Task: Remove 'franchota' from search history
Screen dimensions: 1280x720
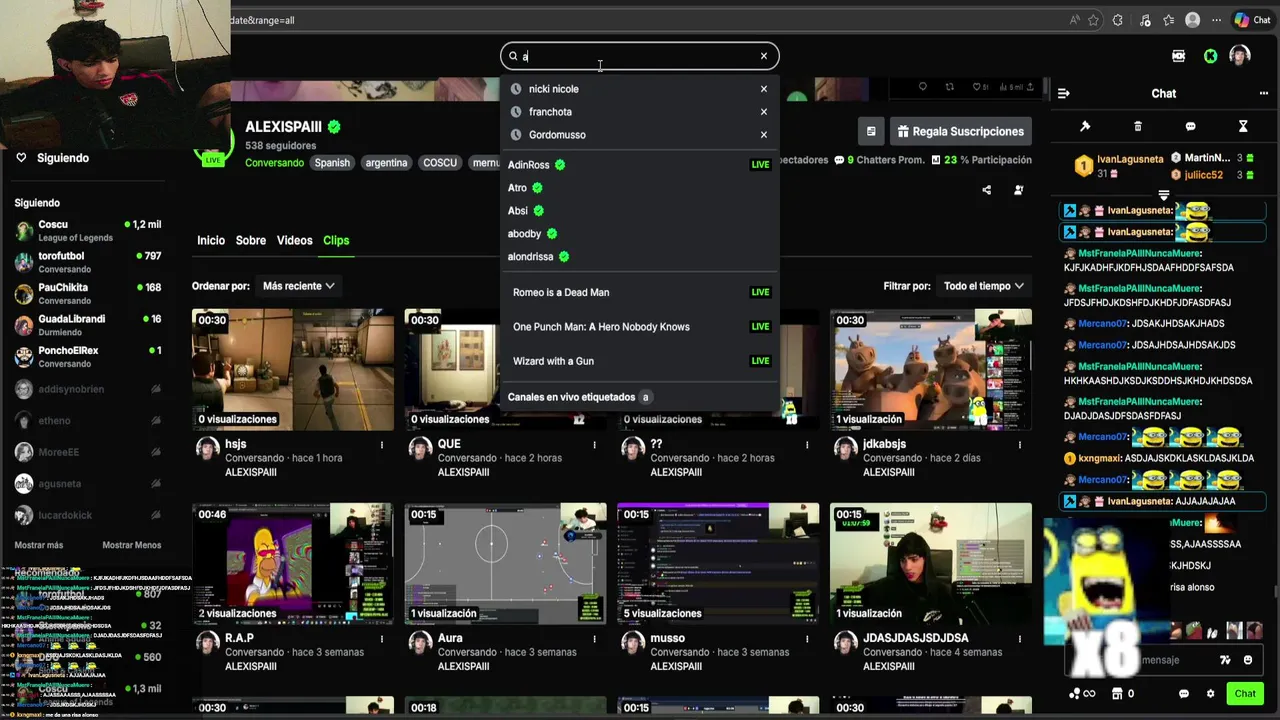Action: (764, 112)
